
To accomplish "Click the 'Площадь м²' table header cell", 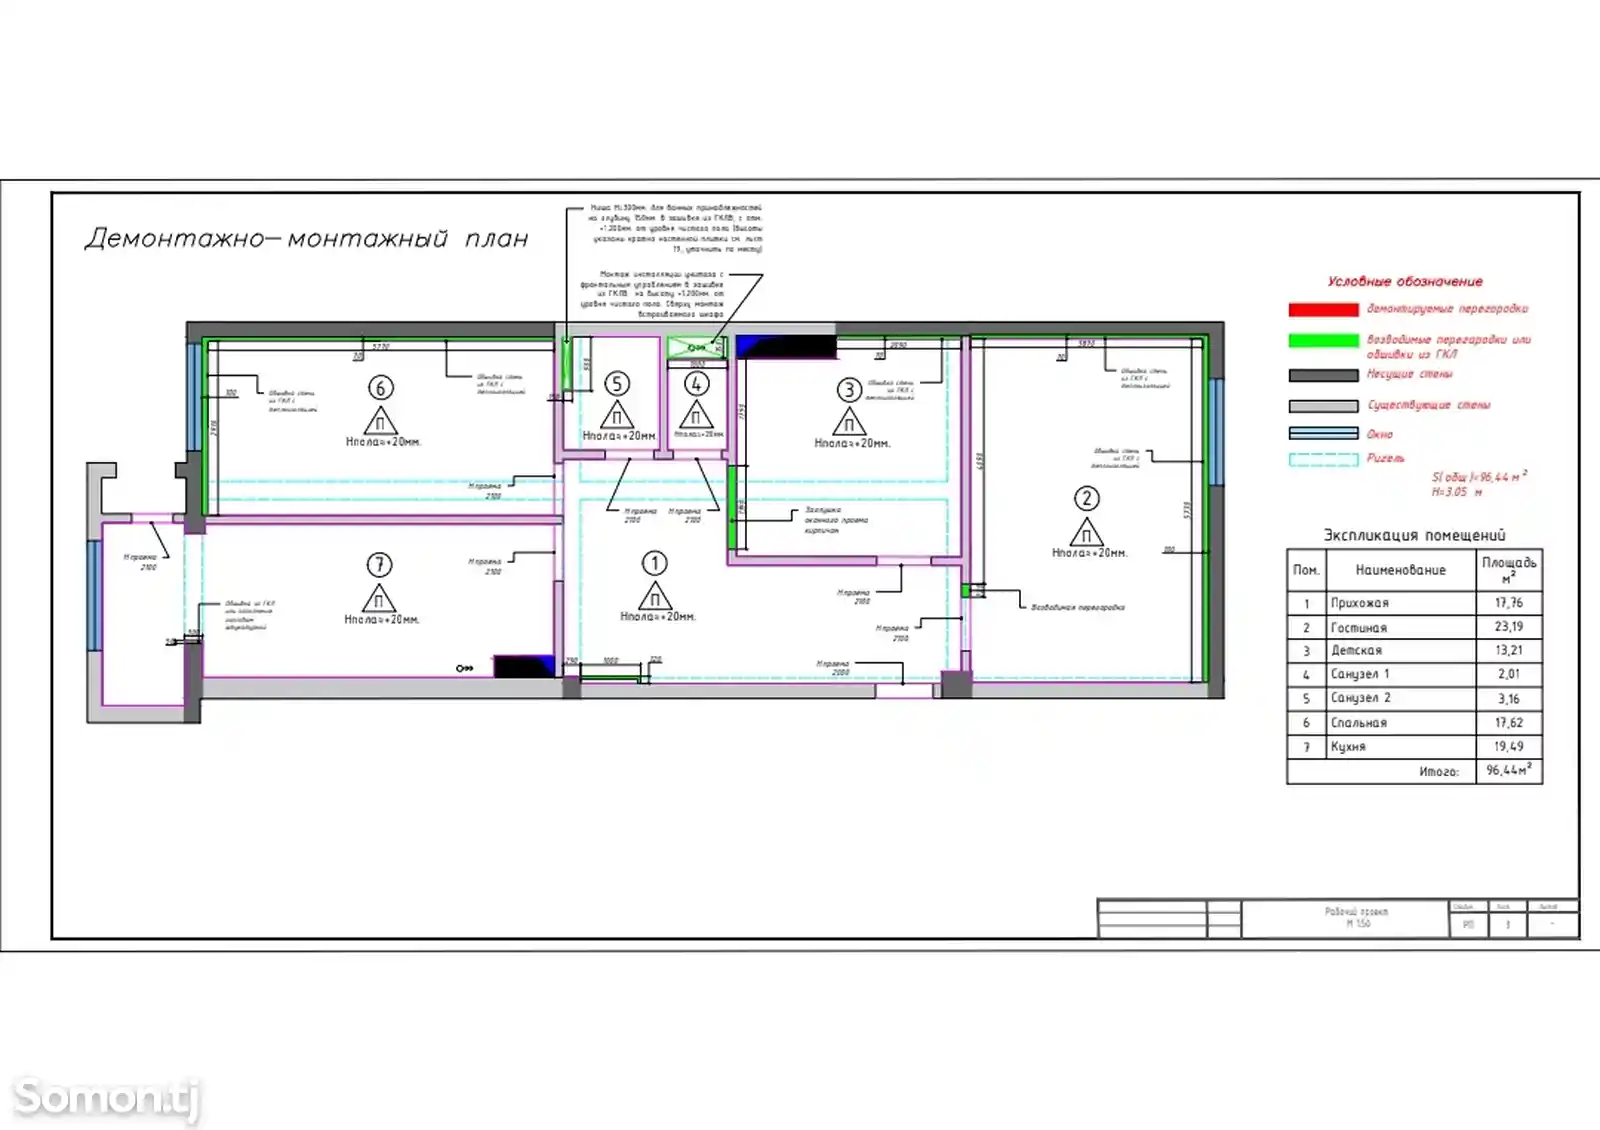I will [1509, 570].
